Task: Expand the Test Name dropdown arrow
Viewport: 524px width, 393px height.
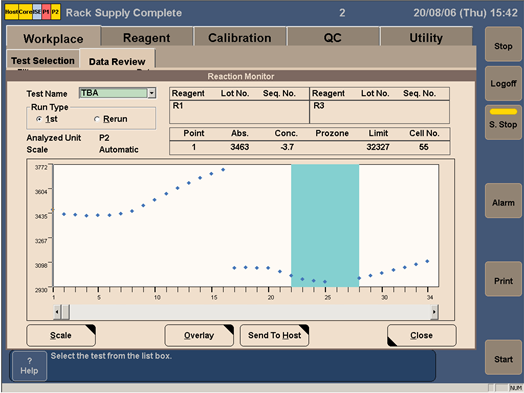Action: coord(152,93)
